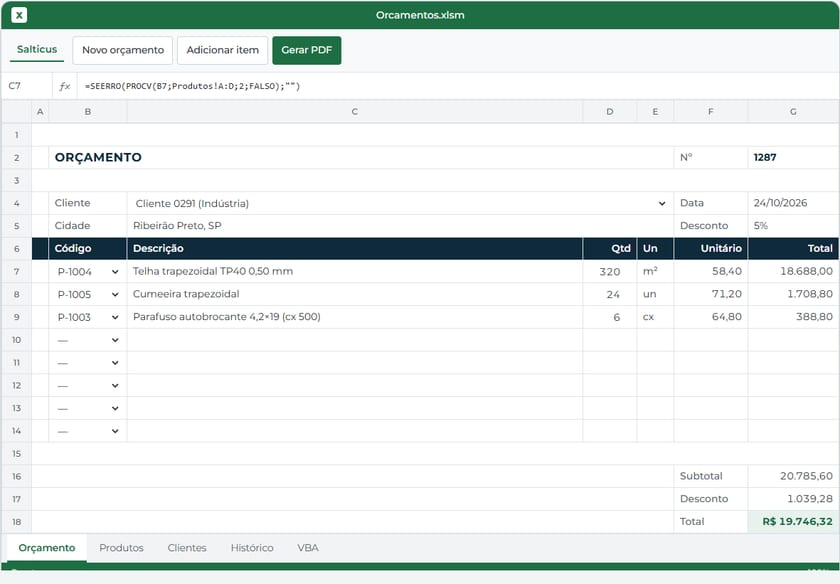This screenshot has width=840, height=584.
Task: Switch to the Histórico sheet tab
Action: coord(252,548)
